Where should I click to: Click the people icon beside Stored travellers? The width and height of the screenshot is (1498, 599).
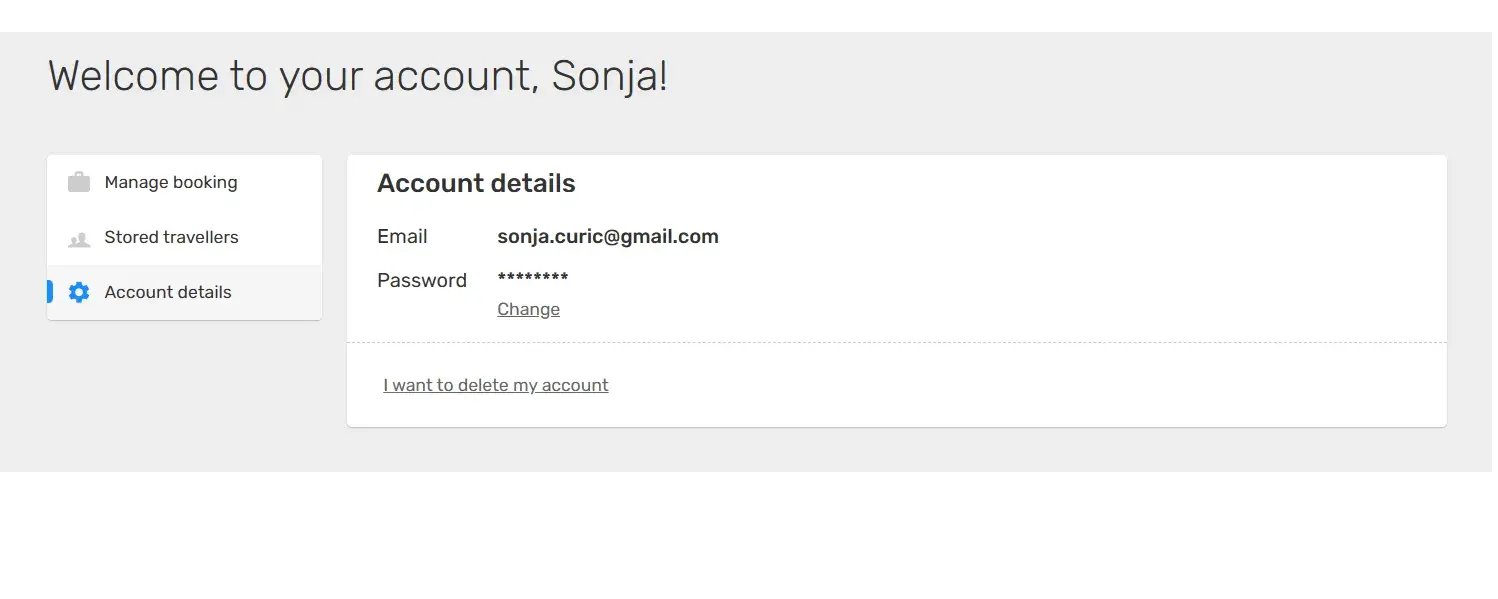point(79,239)
